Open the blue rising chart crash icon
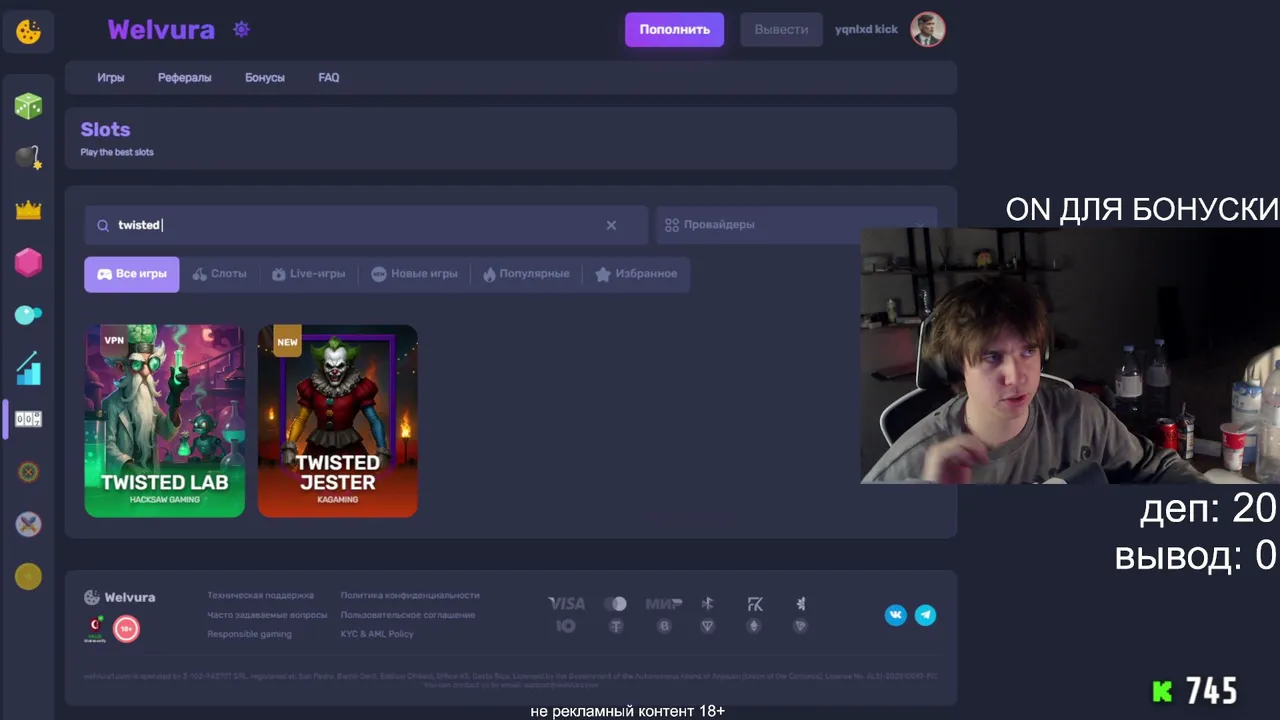This screenshot has width=1280, height=720. pyautogui.click(x=28, y=368)
